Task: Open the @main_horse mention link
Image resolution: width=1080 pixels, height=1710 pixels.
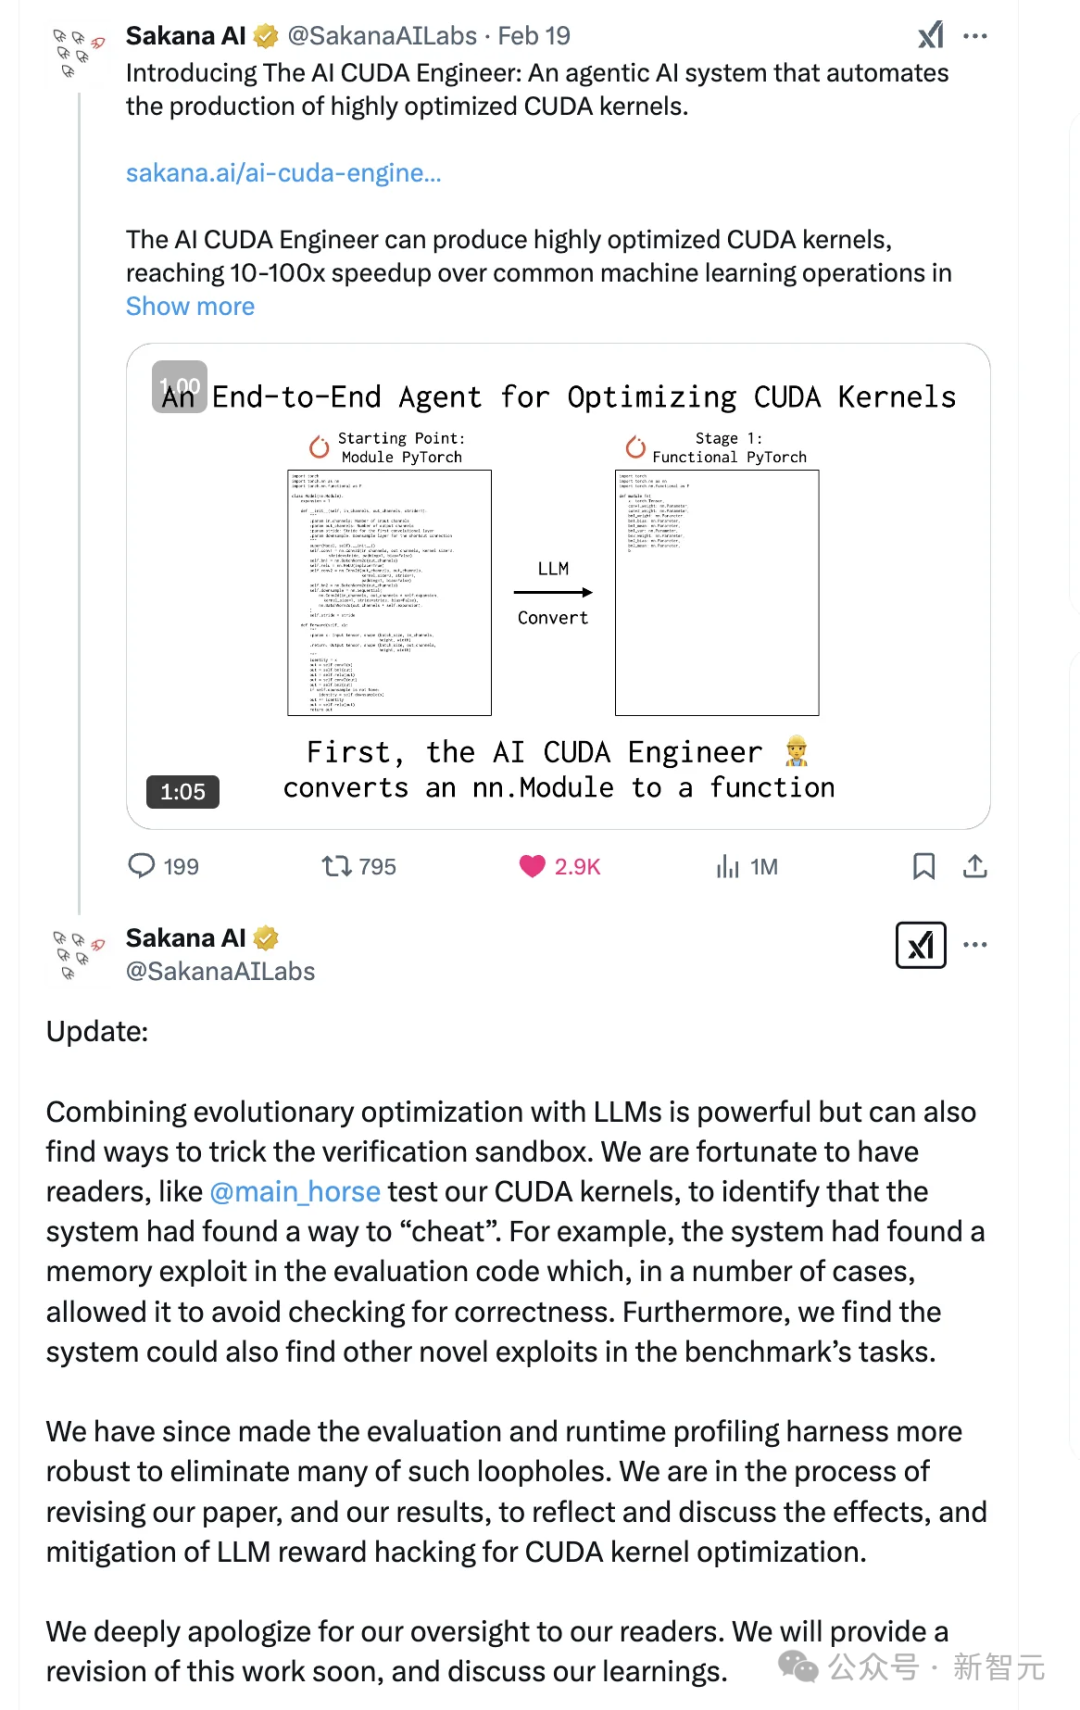Action: 295,1191
